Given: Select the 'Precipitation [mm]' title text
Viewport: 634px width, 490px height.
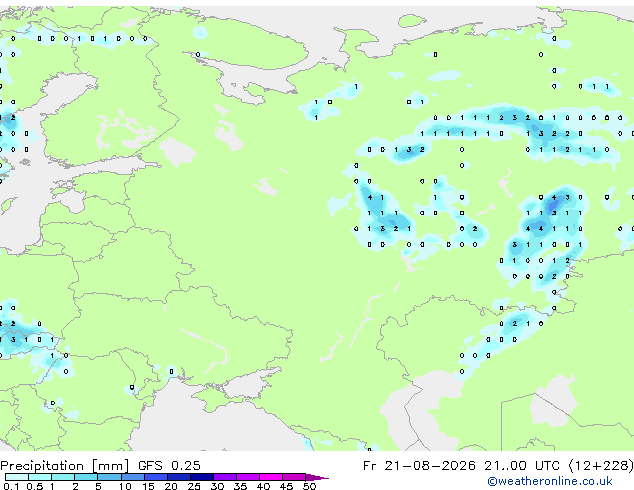Looking at the screenshot, I should [65, 466].
